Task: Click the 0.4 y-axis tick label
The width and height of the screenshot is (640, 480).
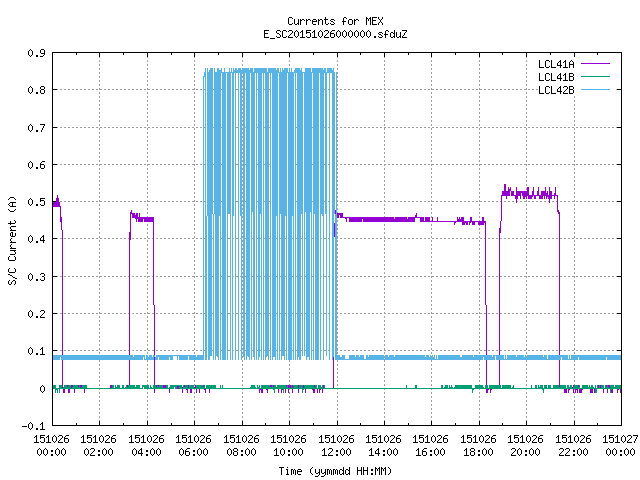Action: tap(36, 239)
